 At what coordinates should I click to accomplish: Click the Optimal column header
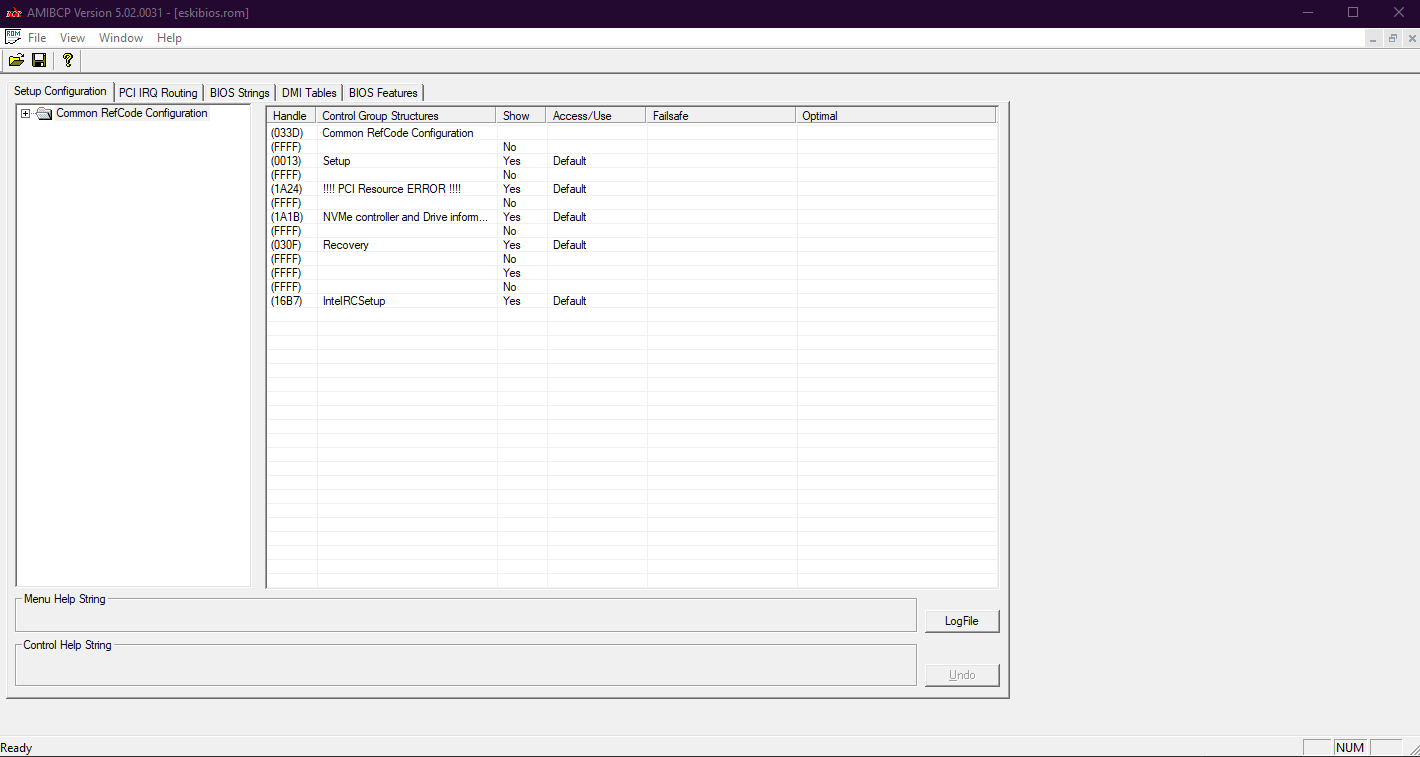(x=896, y=116)
